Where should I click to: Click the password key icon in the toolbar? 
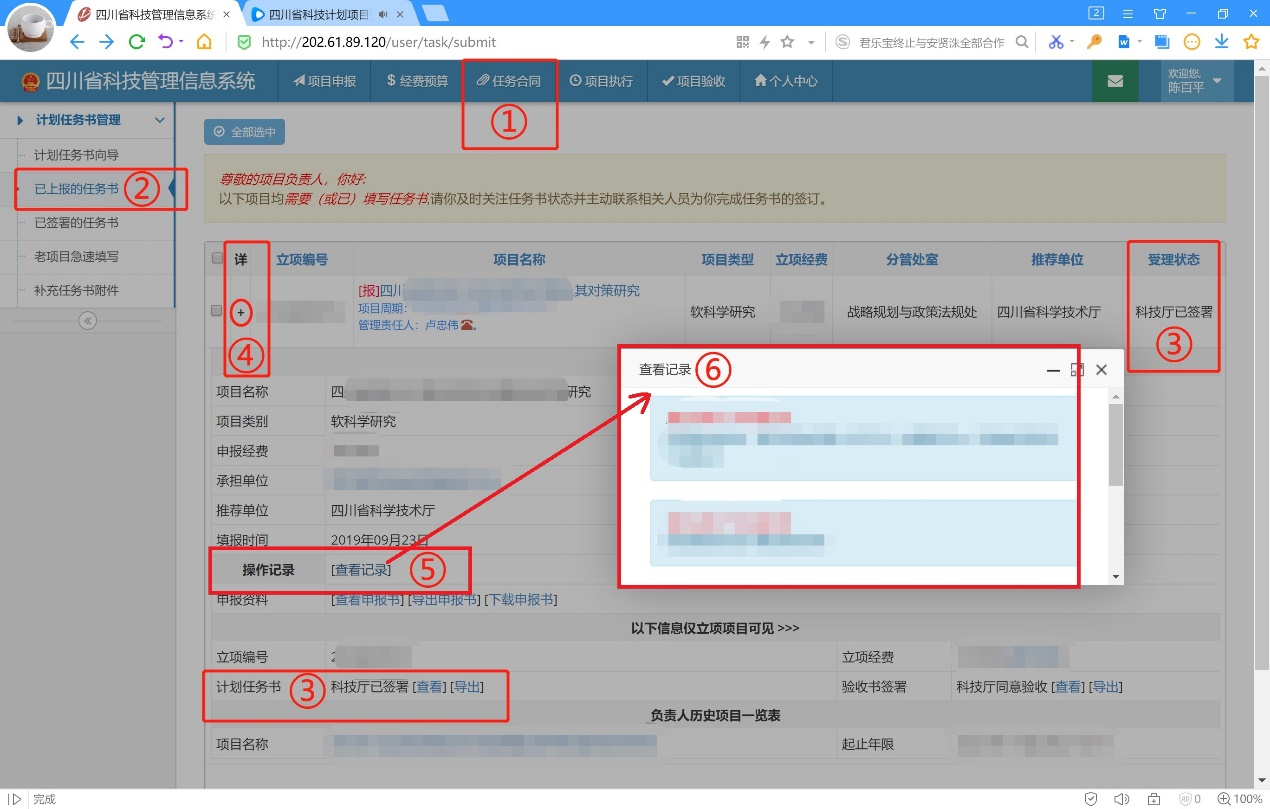click(x=1094, y=43)
